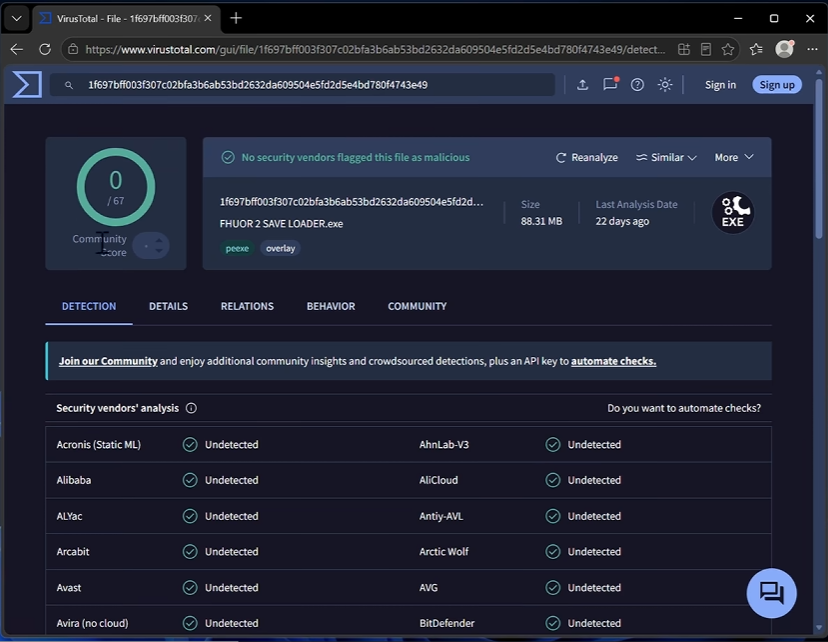Click the Avast vendor name
This screenshot has height=642, width=828.
point(69,588)
